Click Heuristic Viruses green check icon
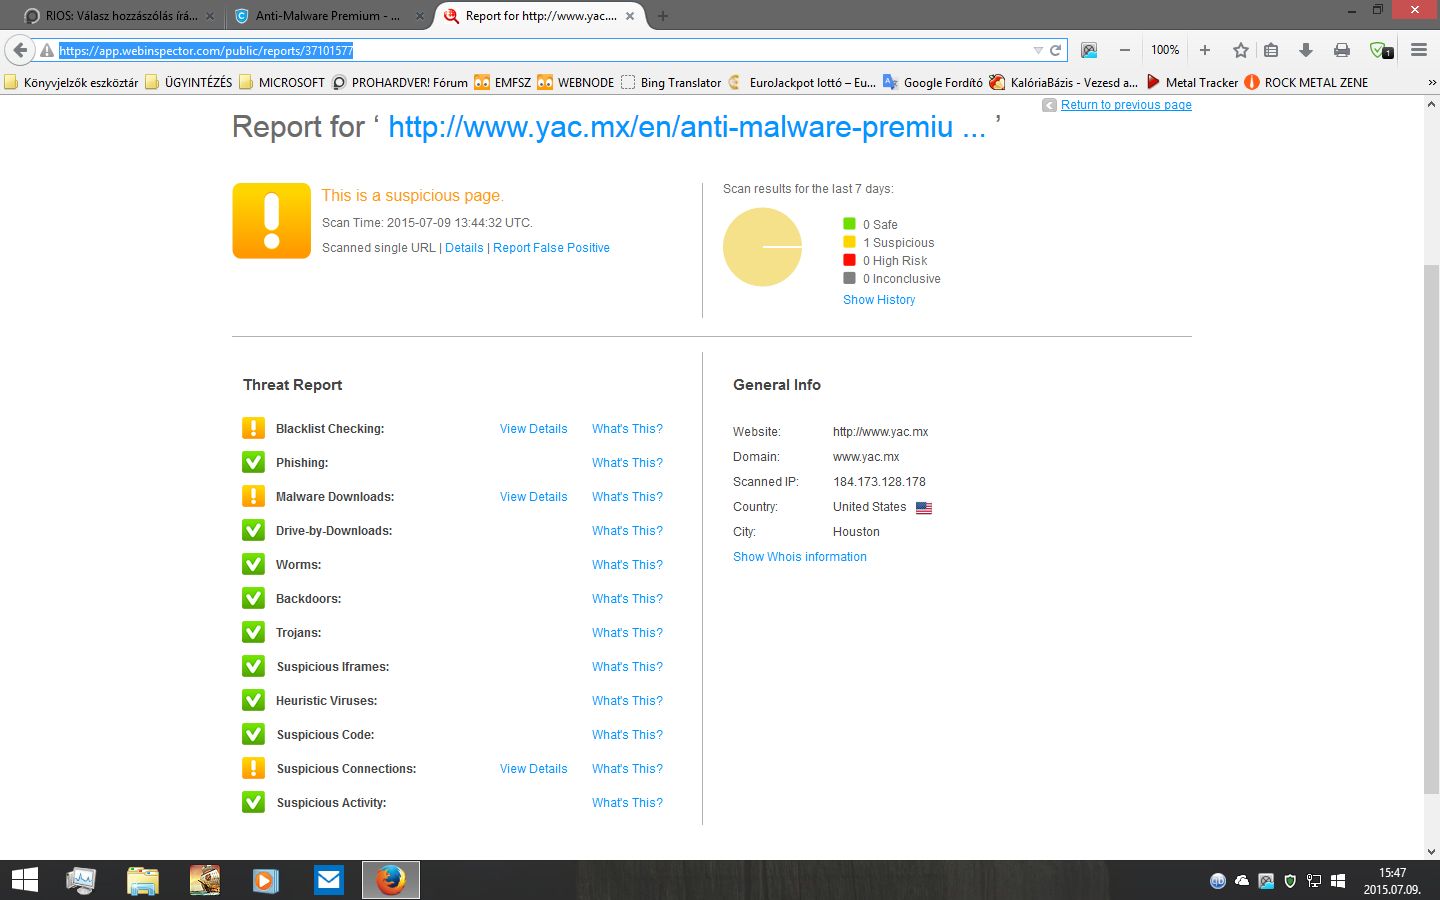 pos(254,700)
